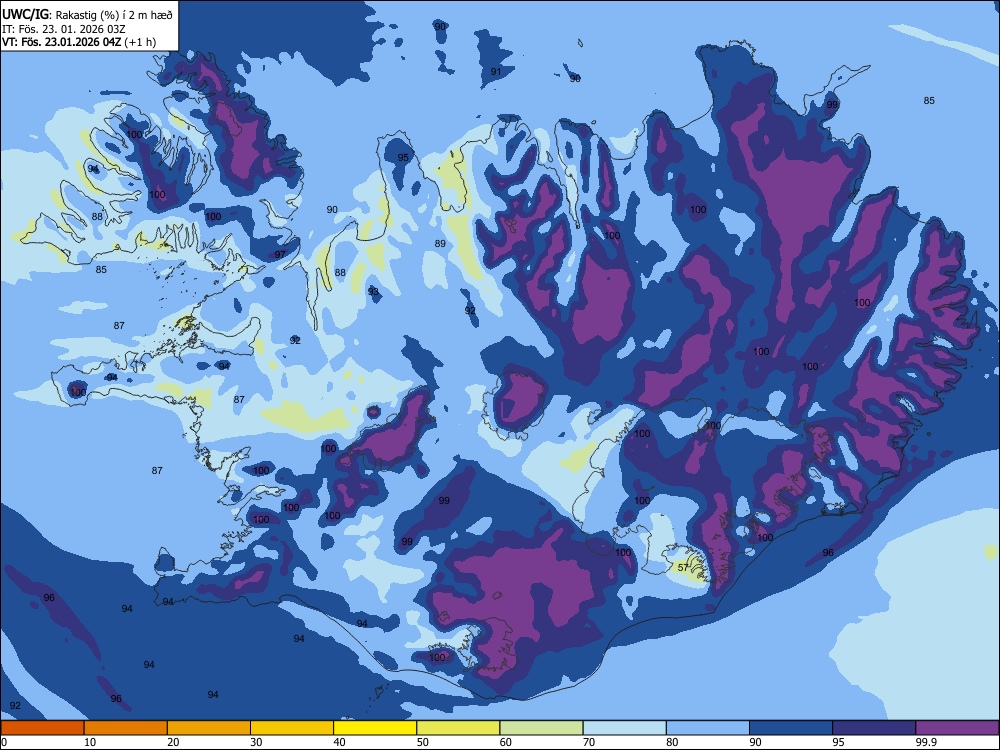Pick the pale blue 70–80 legend swatch

point(625,728)
